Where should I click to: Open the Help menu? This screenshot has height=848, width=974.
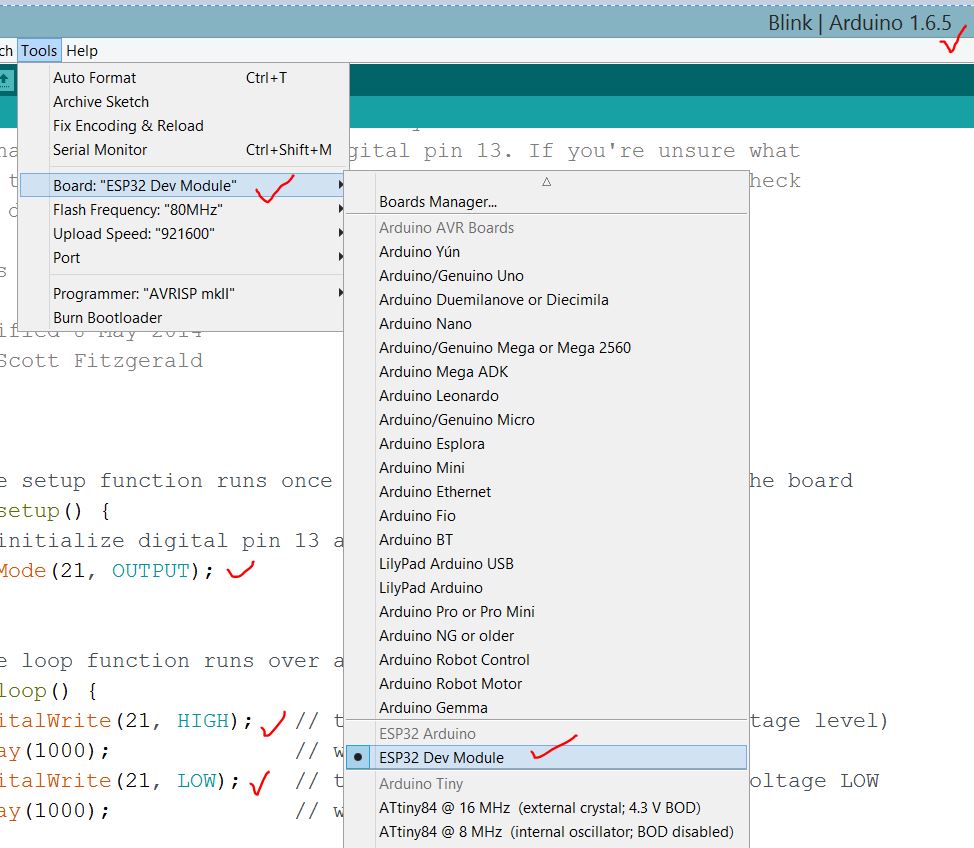coord(82,50)
